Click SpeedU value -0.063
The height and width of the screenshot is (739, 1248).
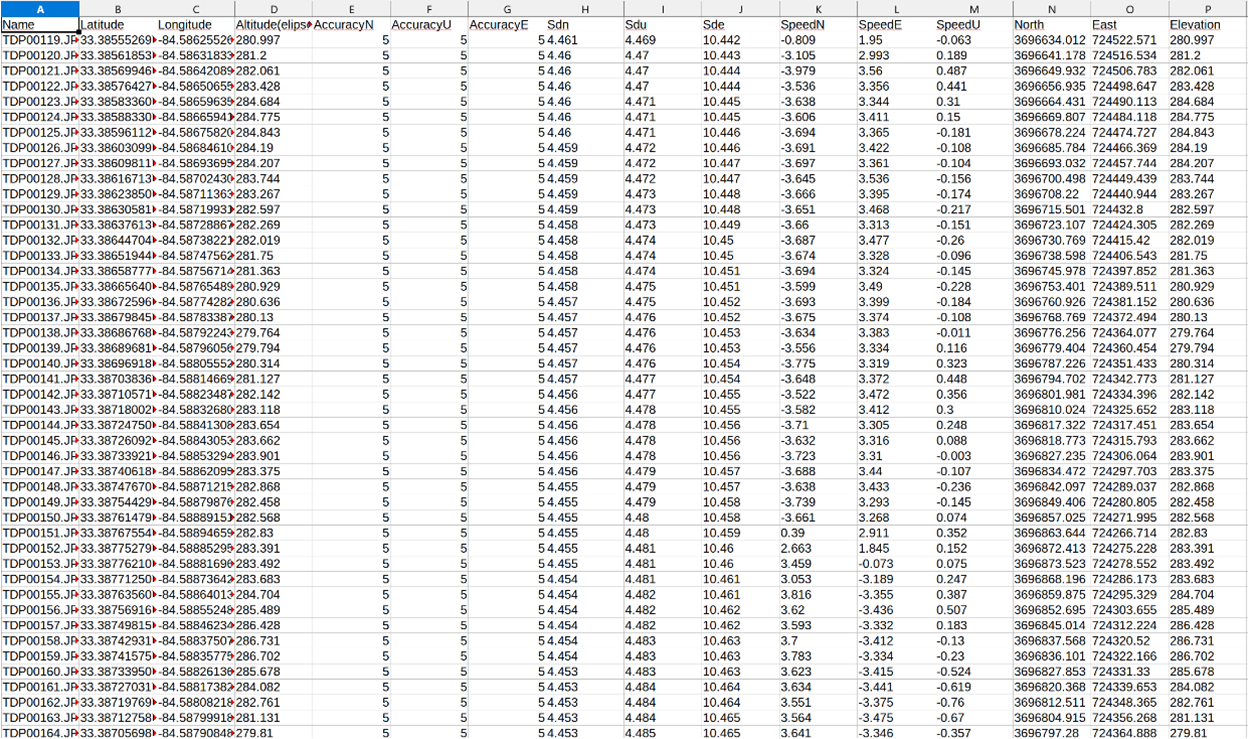[954, 40]
